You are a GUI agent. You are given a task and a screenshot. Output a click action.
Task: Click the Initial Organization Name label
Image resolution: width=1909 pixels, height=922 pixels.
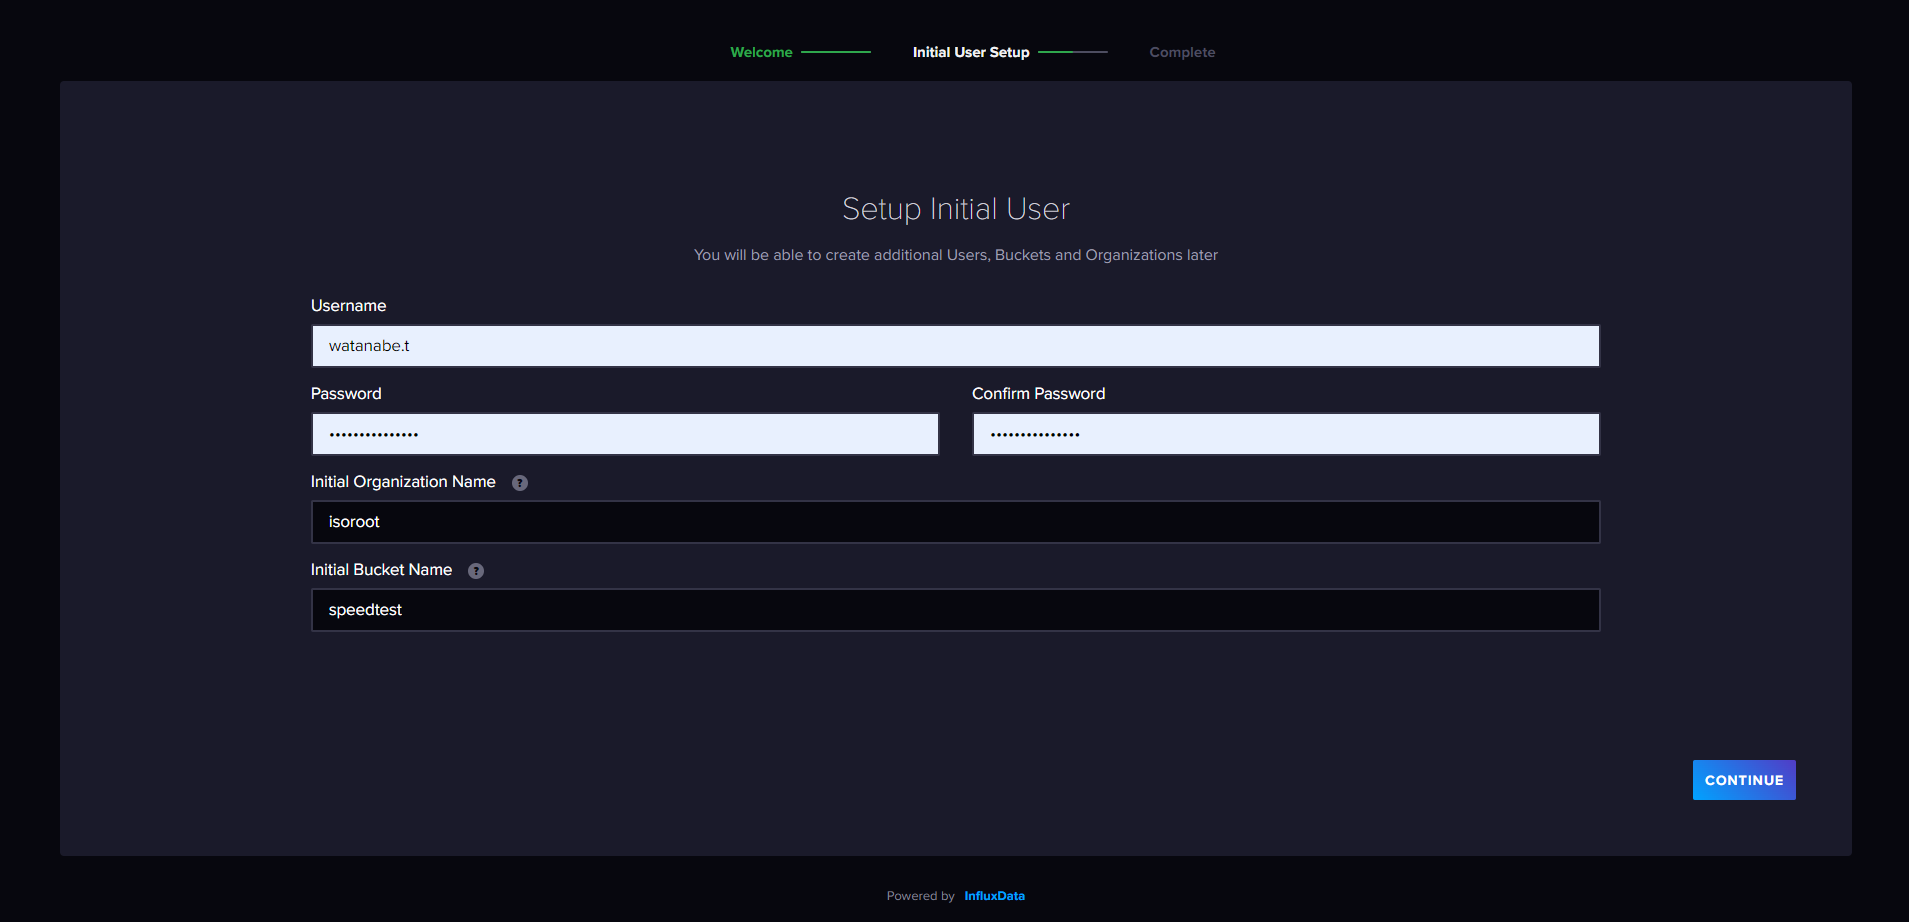coord(402,481)
